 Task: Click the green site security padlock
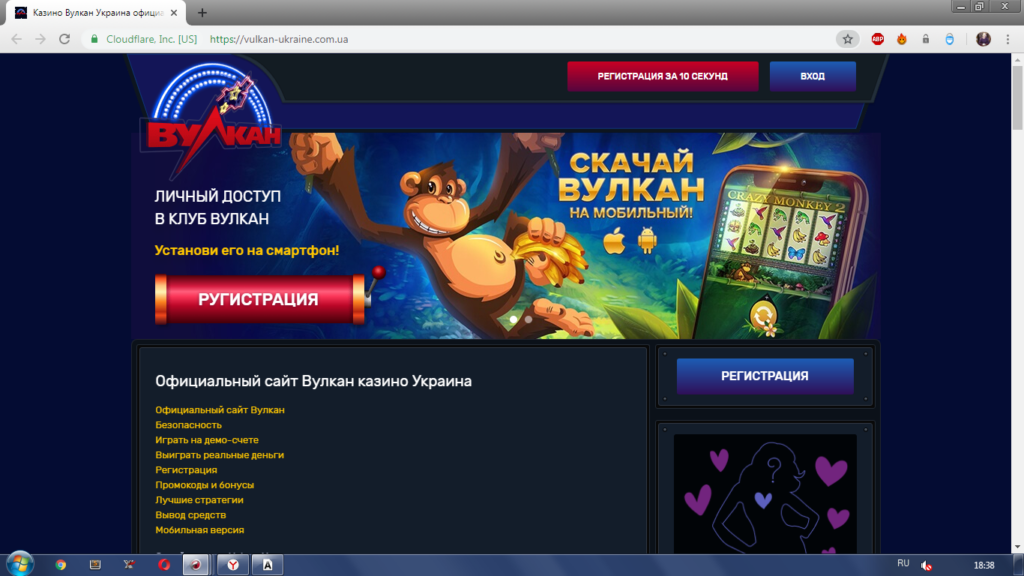coord(95,39)
